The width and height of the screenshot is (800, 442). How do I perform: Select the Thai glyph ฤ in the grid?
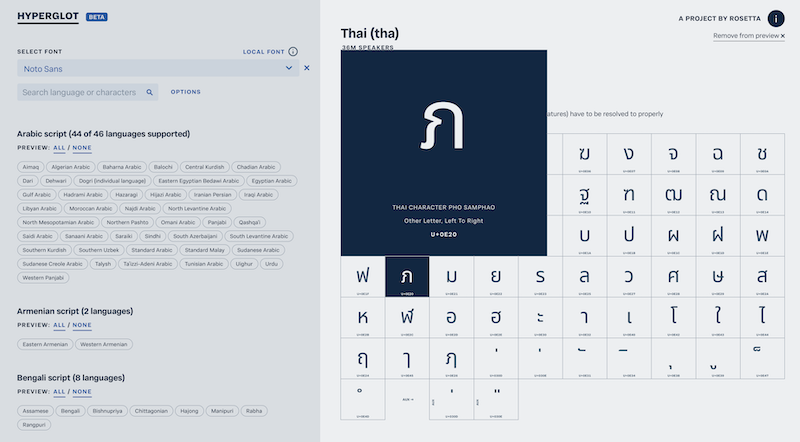pyautogui.click(x=363, y=358)
